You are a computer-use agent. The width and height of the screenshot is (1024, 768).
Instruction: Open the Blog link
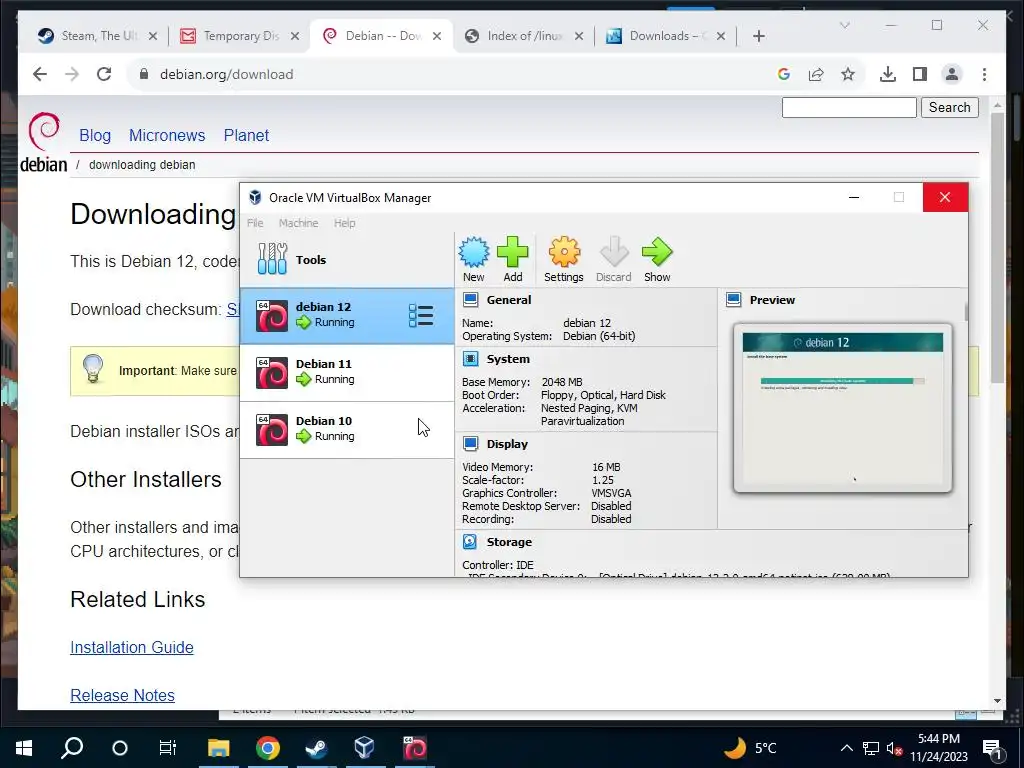[x=95, y=135]
